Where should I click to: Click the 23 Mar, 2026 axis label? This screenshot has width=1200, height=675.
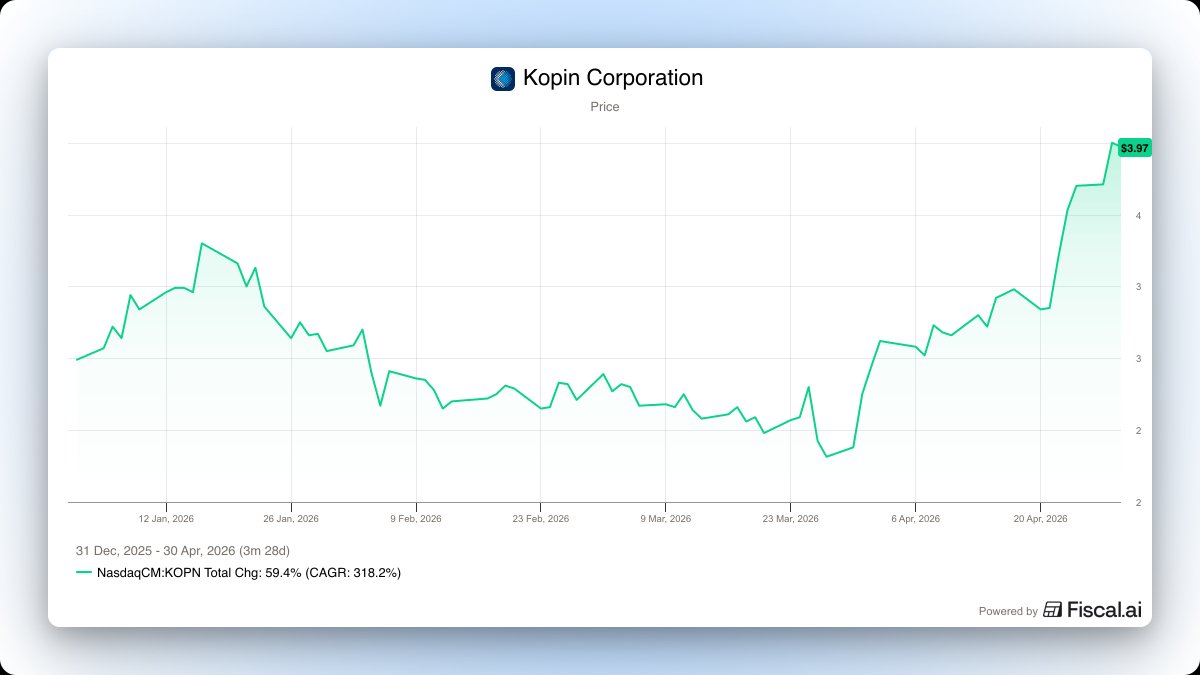[790, 519]
